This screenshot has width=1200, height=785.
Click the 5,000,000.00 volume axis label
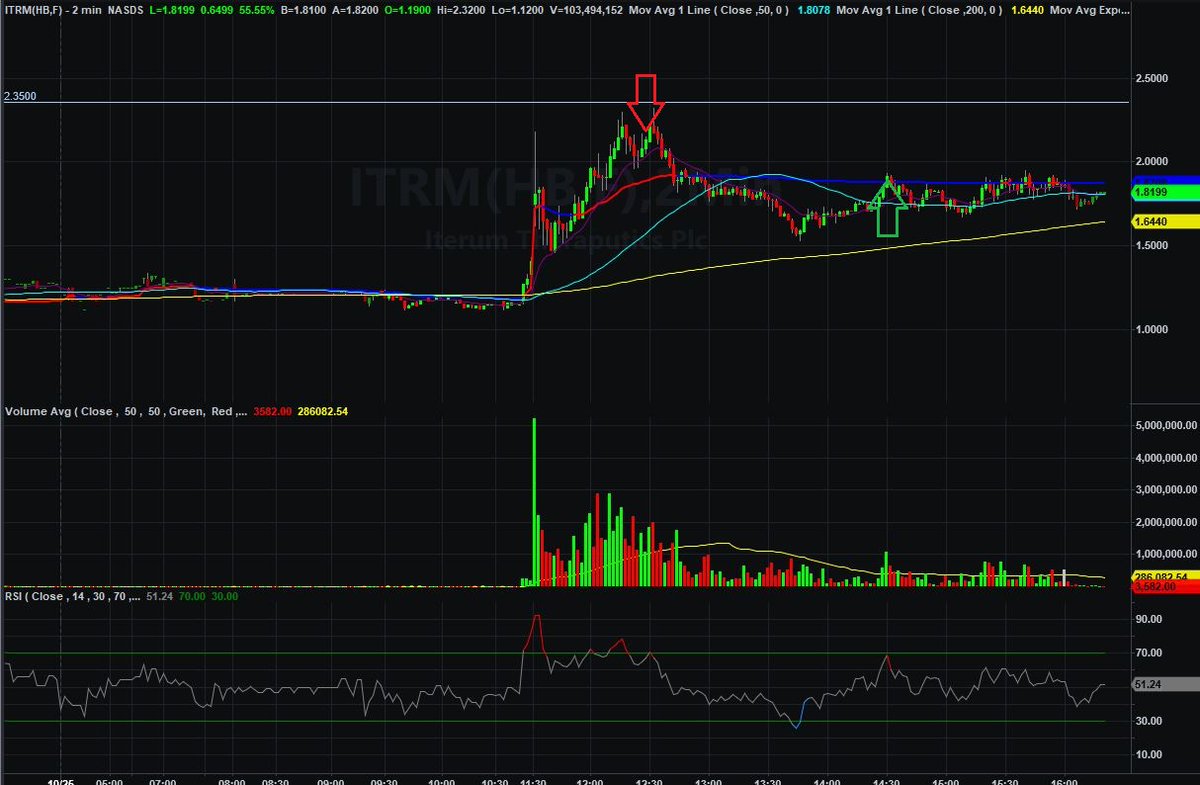click(x=1167, y=425)
